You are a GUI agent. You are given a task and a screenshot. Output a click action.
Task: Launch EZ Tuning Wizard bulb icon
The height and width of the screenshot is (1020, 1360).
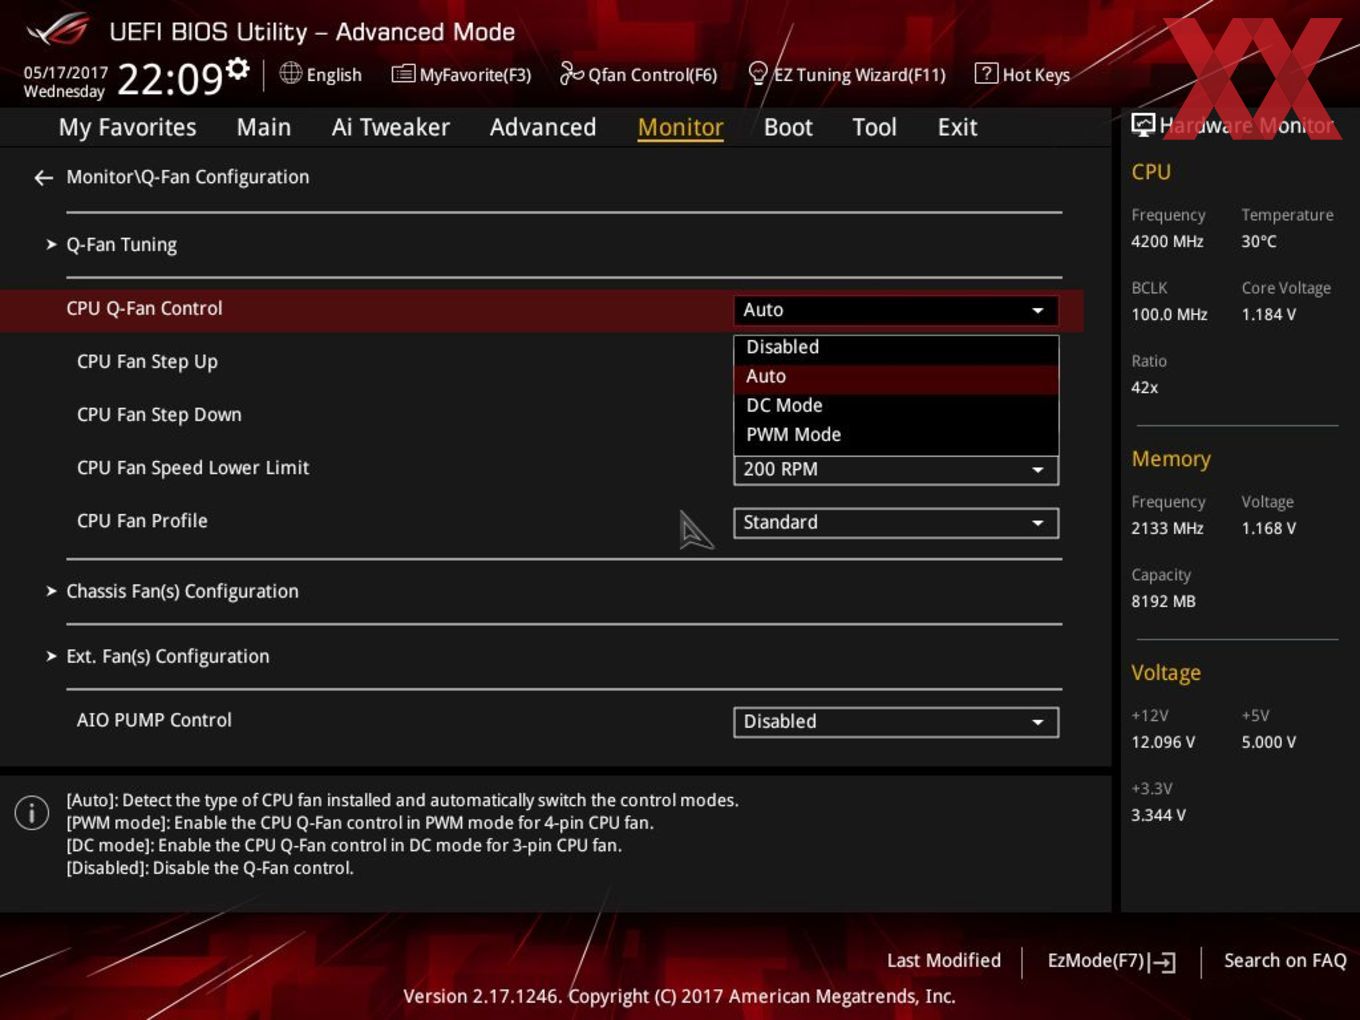pos(758,74)
